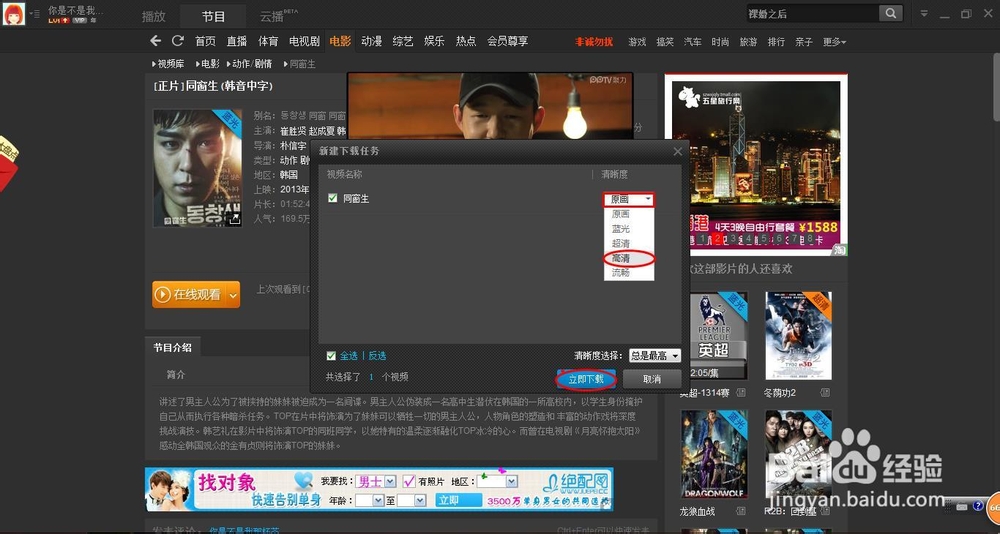Choose 原画 in the quality list

coord(621,214)
